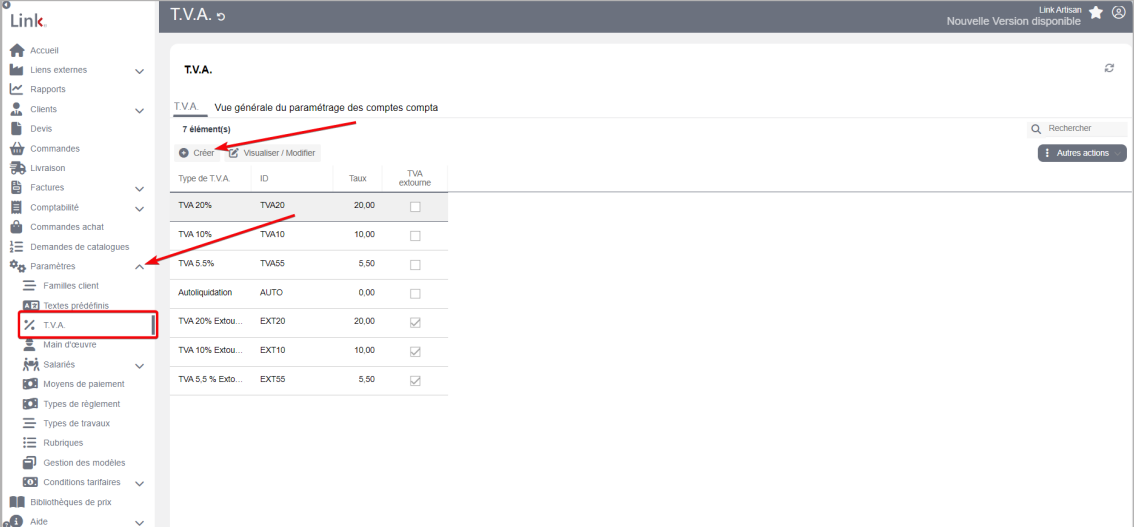Click Visualiser / Modifier button
This screenshot has height=527, width=1134.
(x=273, y=153)
